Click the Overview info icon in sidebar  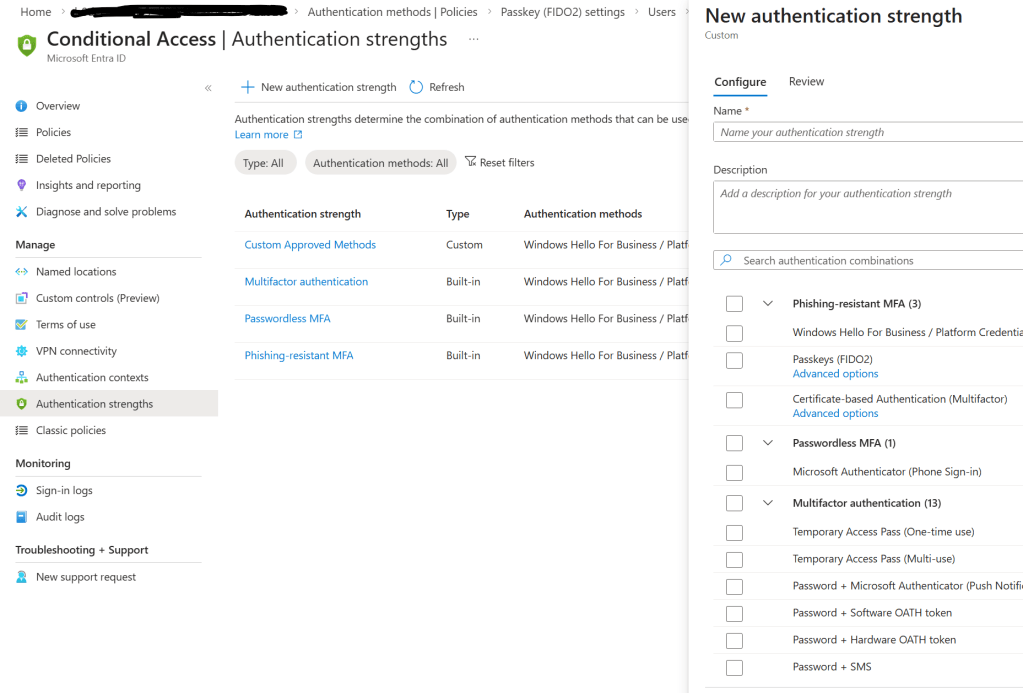pos(22,106)
